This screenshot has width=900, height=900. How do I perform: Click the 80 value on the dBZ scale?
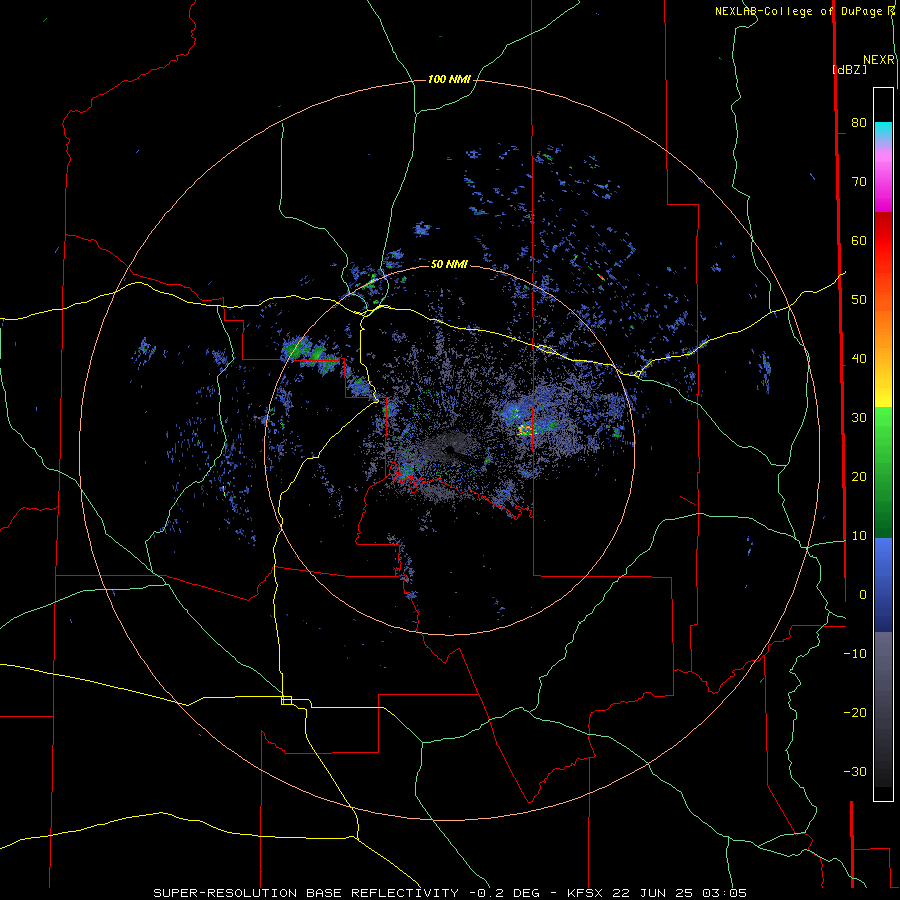pos(859,123)
